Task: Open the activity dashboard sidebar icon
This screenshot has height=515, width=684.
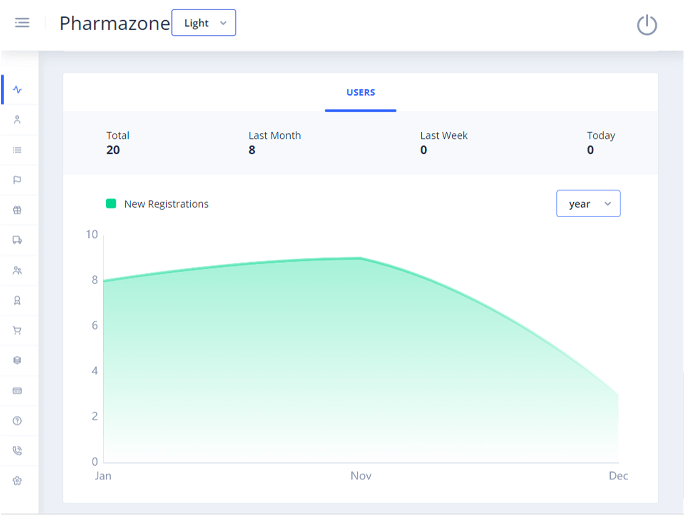Action: point(18,89)
